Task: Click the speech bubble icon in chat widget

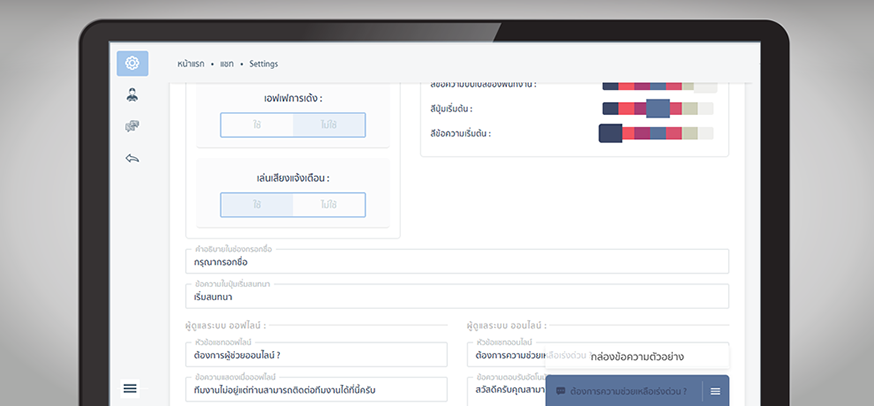Action: tap(561, 392)
